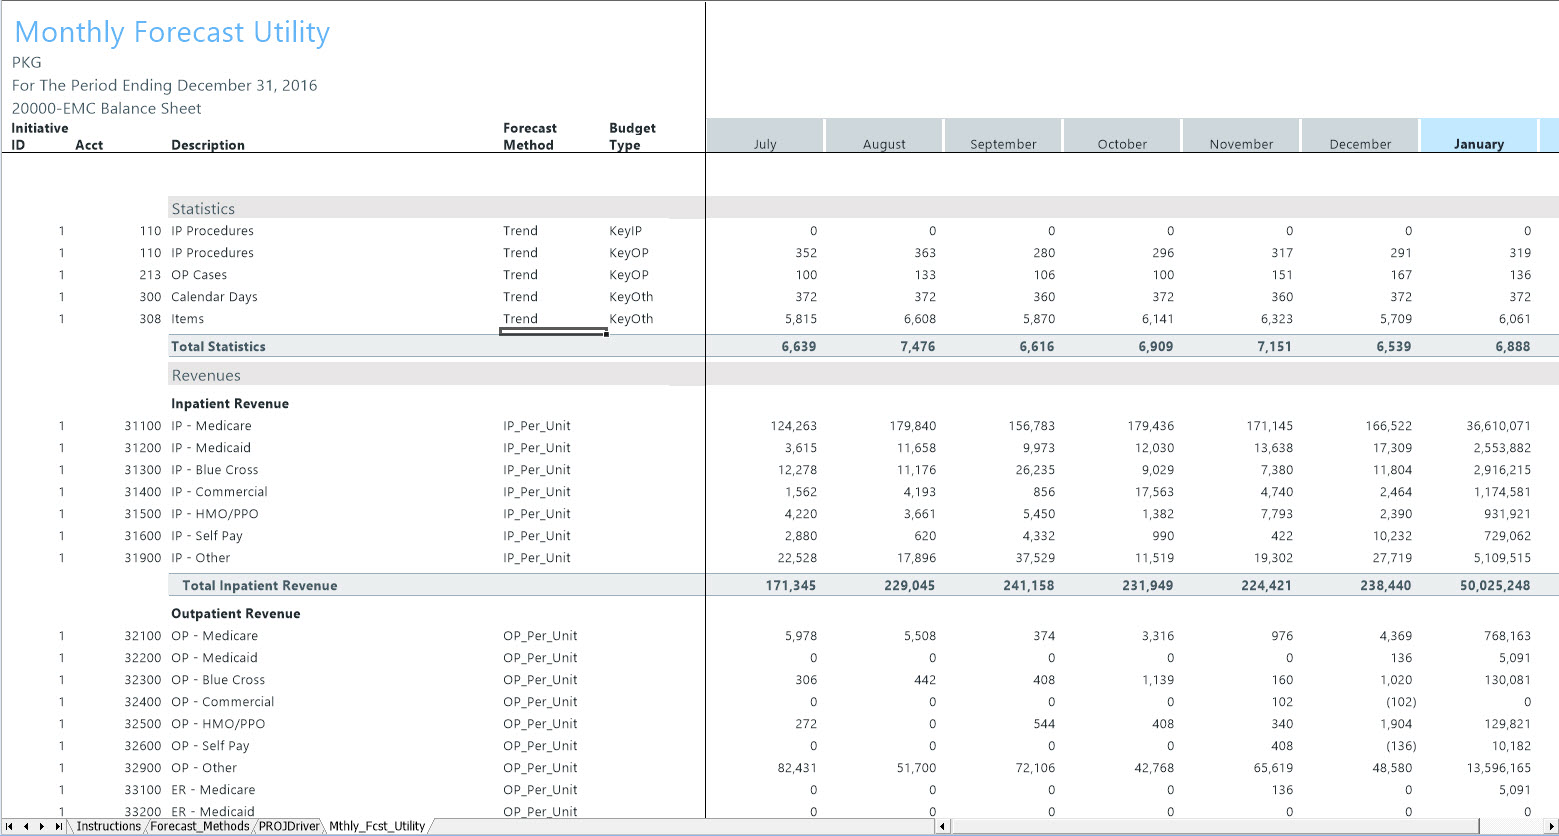Image resolution: width=1559 pixels, height=836 pixels.
Task: Select the KeyOP cell for OP Cases
Action: [x=629, y=275]
